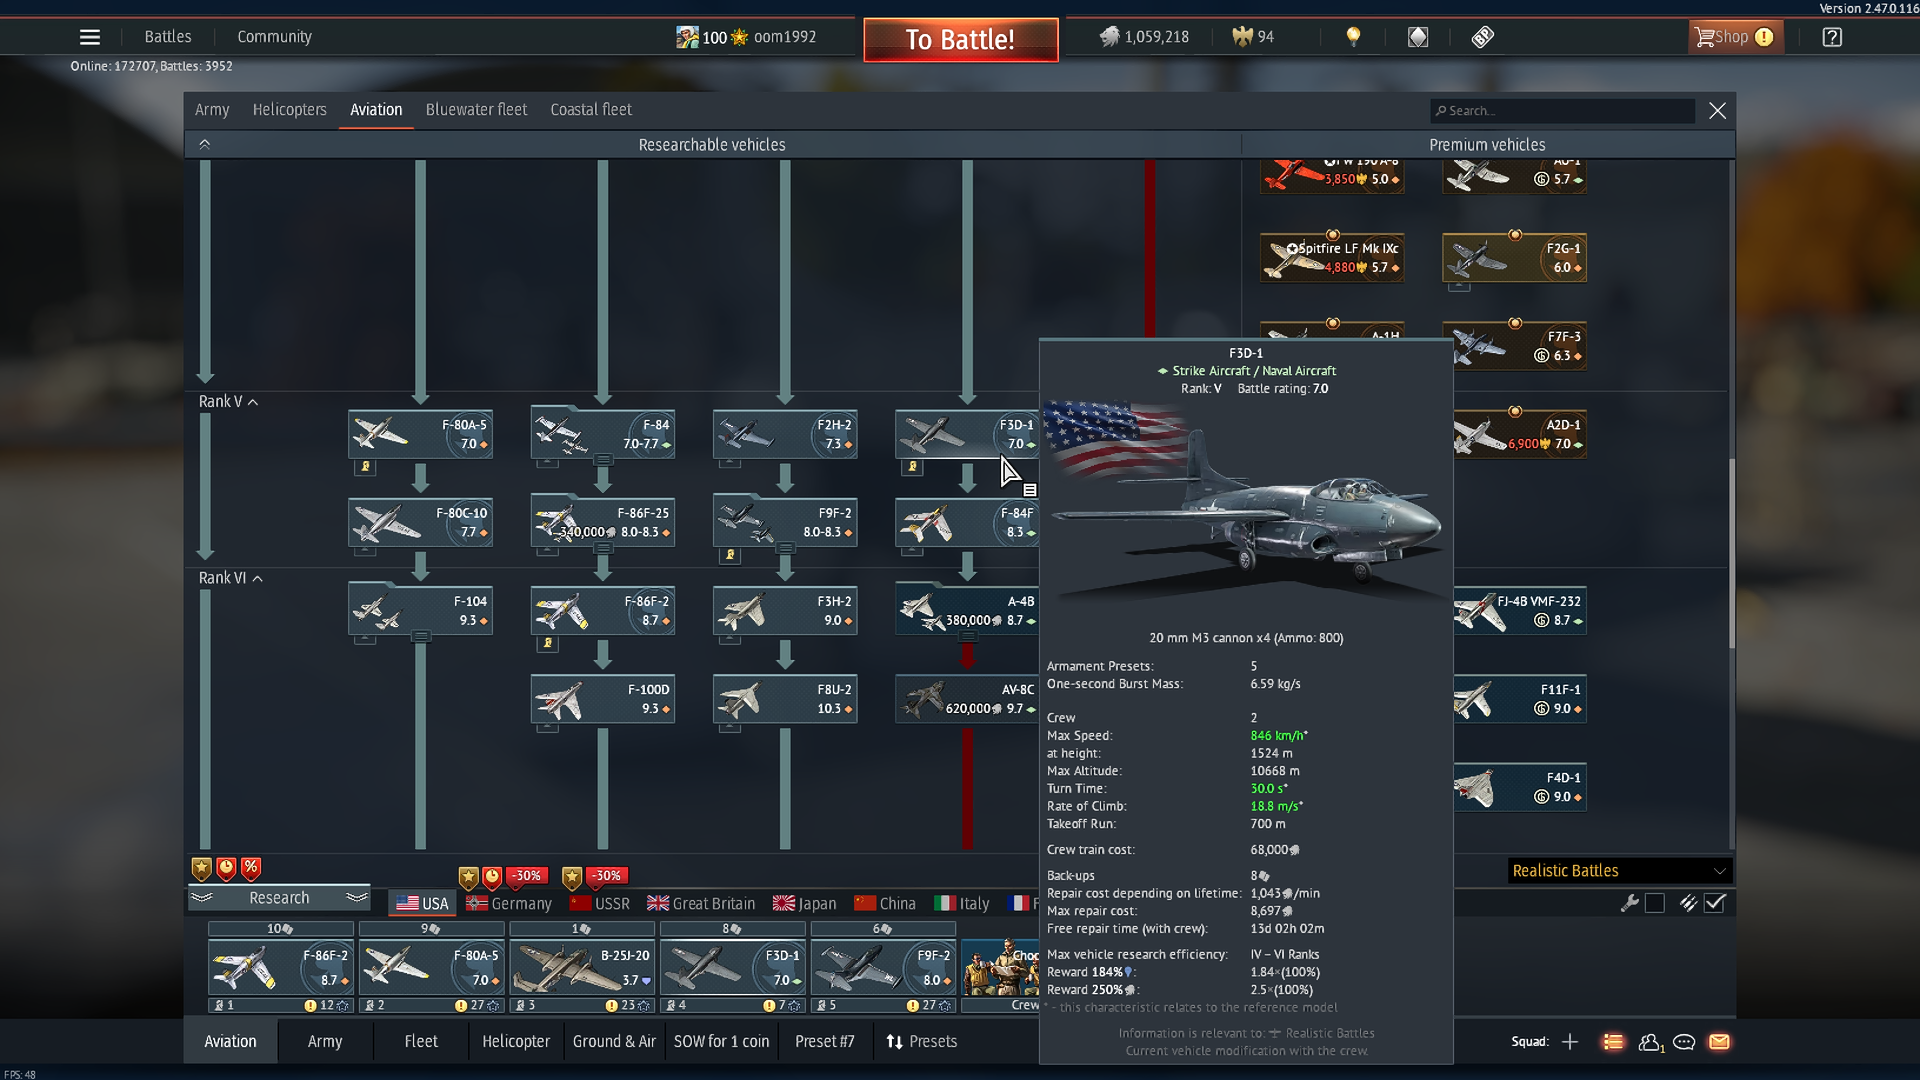Select the USSR nation tab
The image size is (1920, 1080).
600,903
